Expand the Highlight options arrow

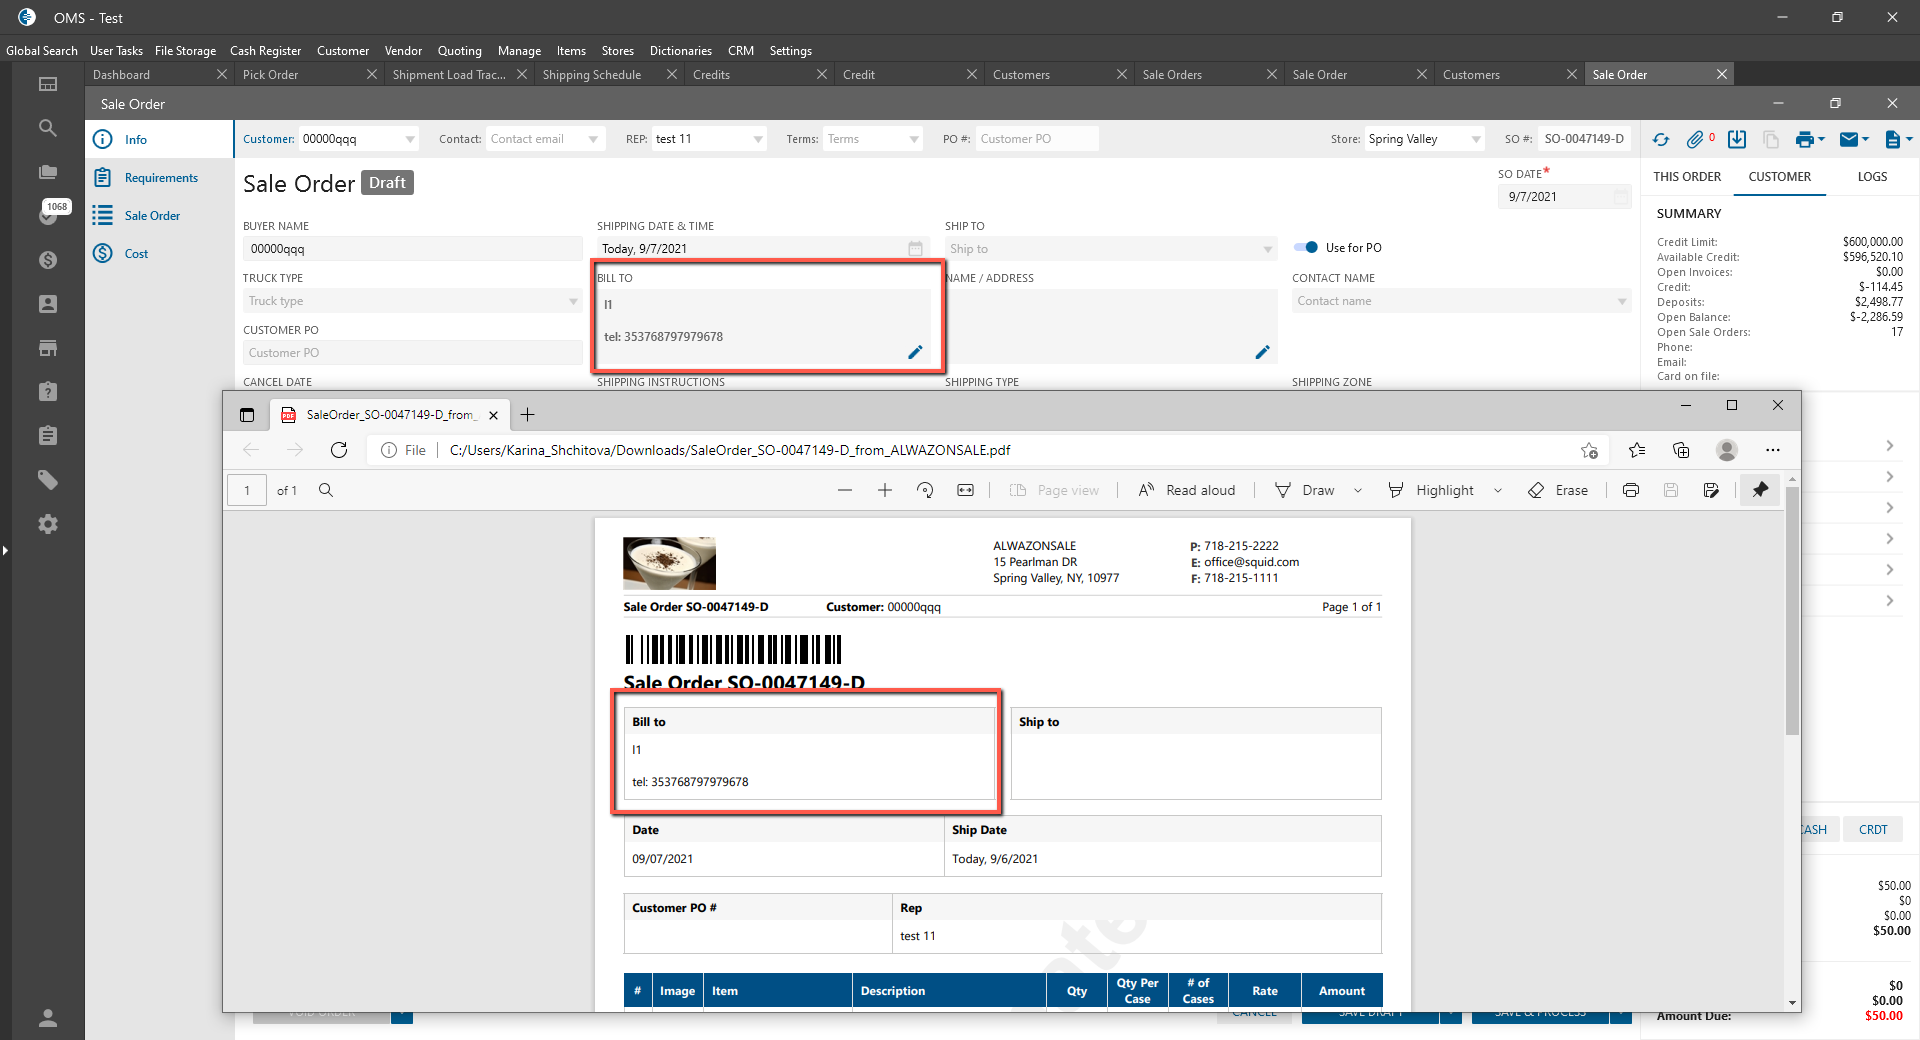coord(1497,490)
